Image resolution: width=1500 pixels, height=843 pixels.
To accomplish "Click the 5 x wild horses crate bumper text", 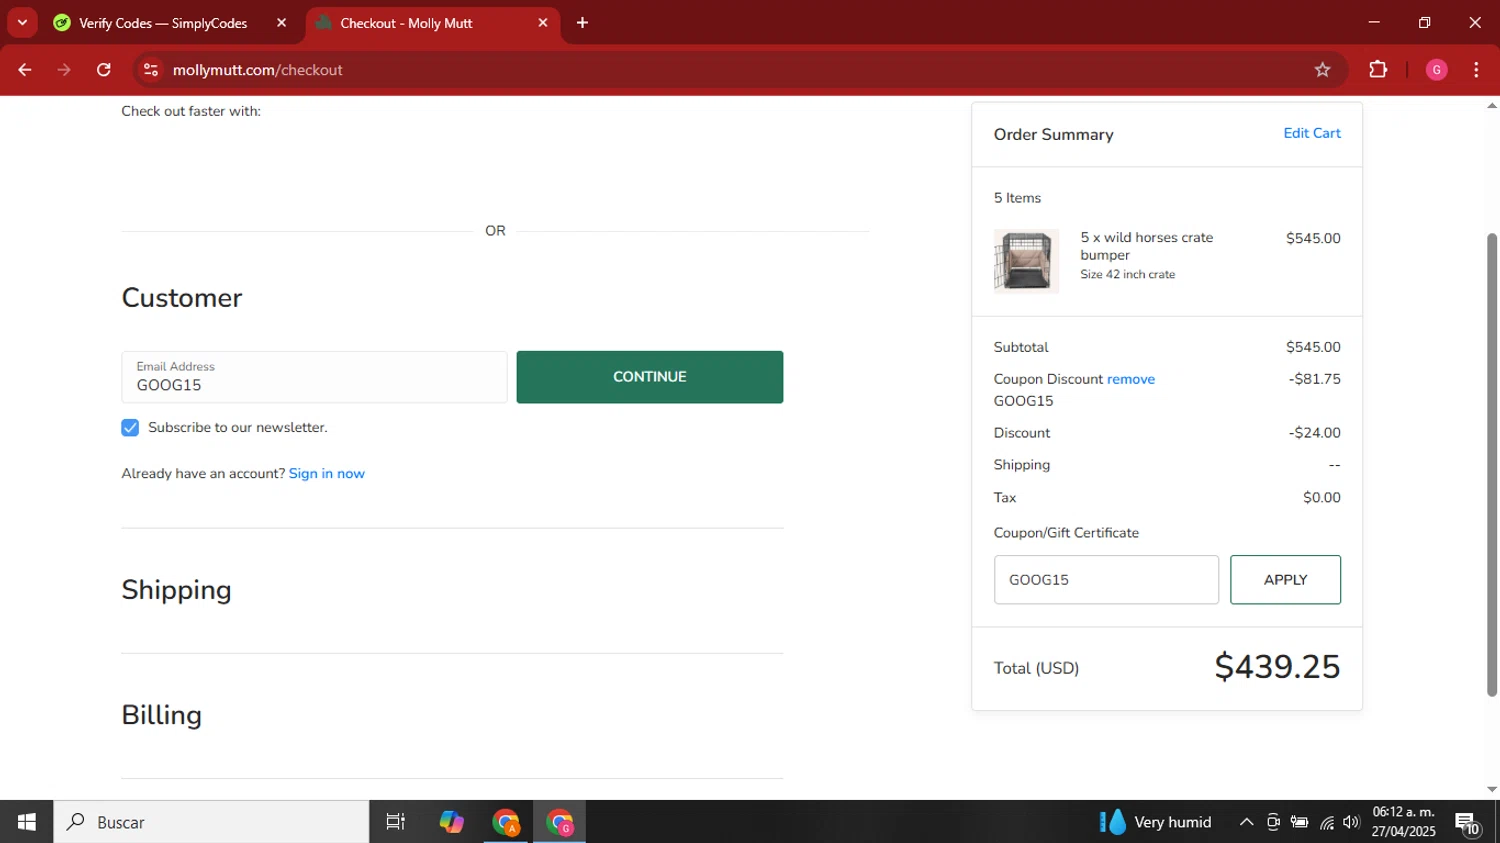I will [x=1147, y=246].
